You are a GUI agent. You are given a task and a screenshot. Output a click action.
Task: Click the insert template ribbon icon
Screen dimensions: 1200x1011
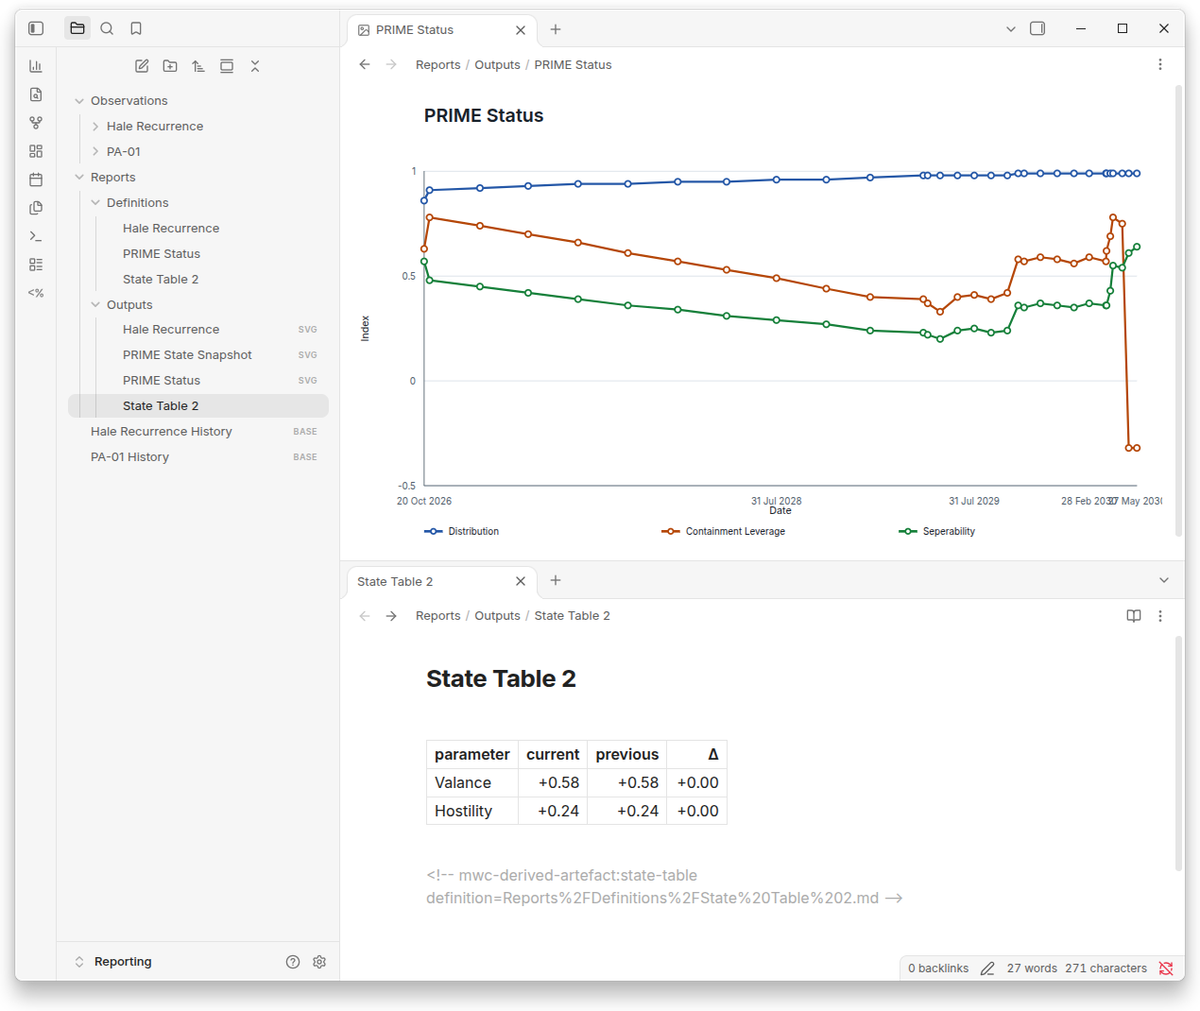click(36, 208)
